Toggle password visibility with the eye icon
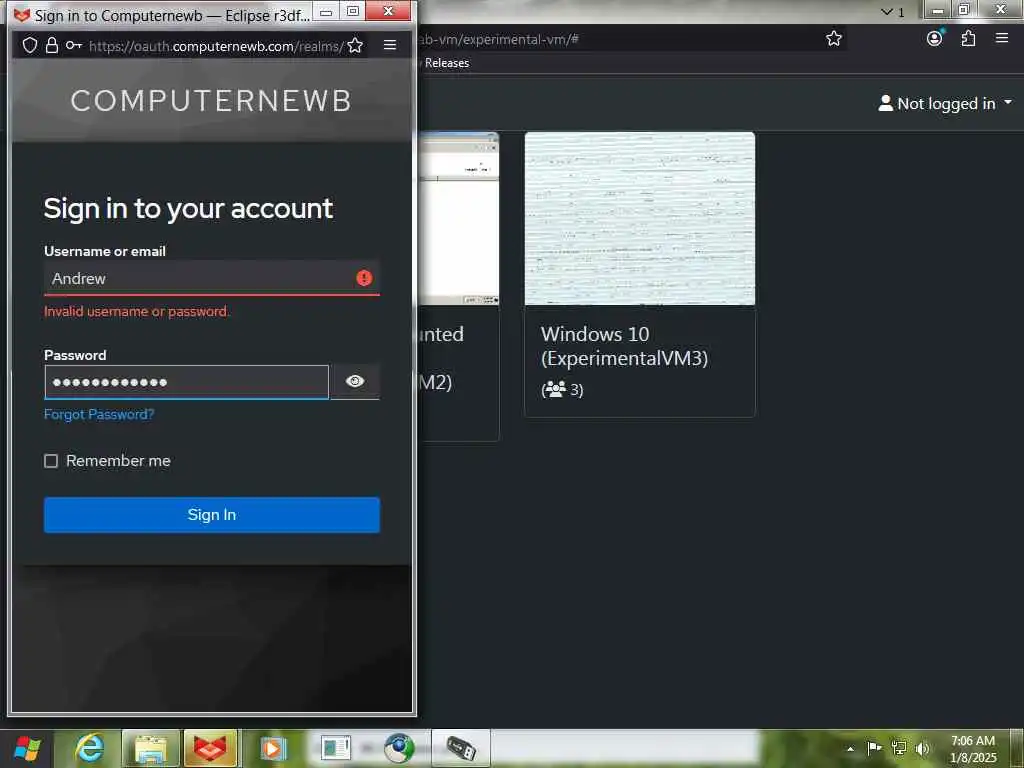The image size is (1024, 768). [x=355, y=381]
